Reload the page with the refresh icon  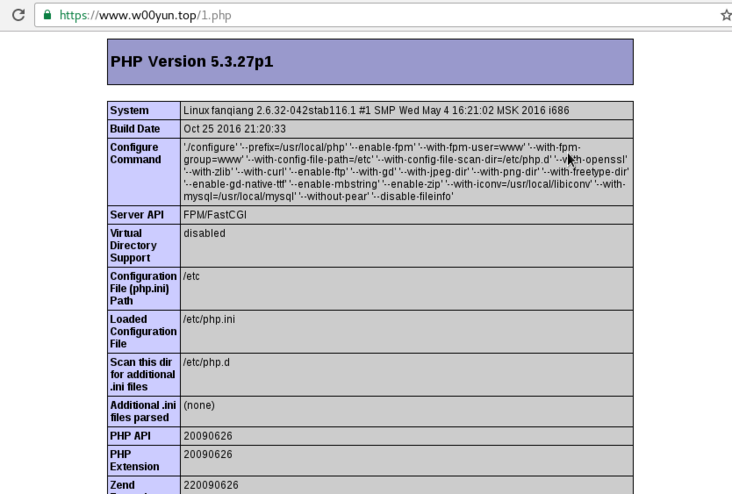pos(18,15)
